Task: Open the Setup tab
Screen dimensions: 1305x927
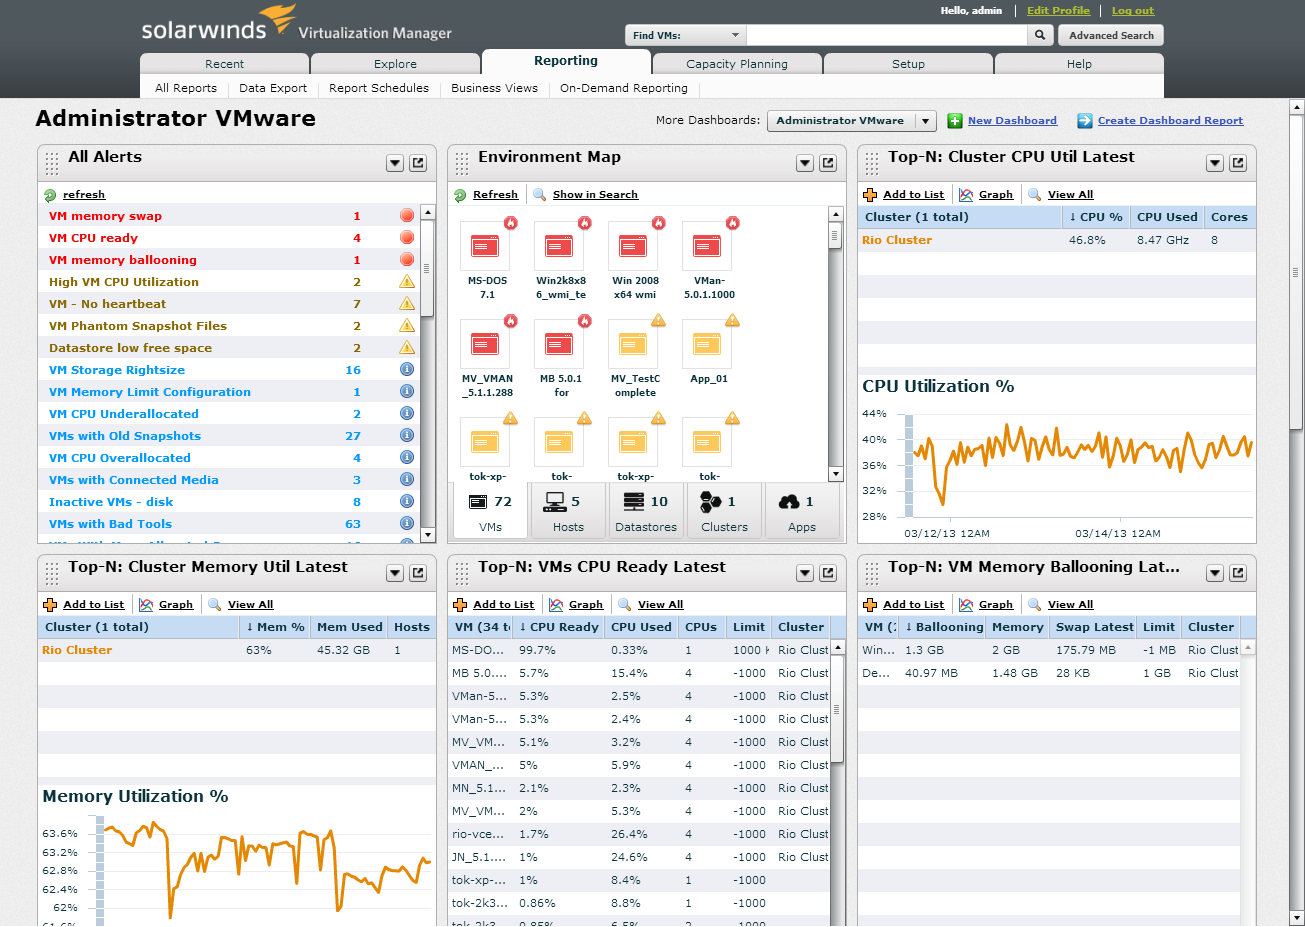Action: pyautogui.click(x=908, y=64)
